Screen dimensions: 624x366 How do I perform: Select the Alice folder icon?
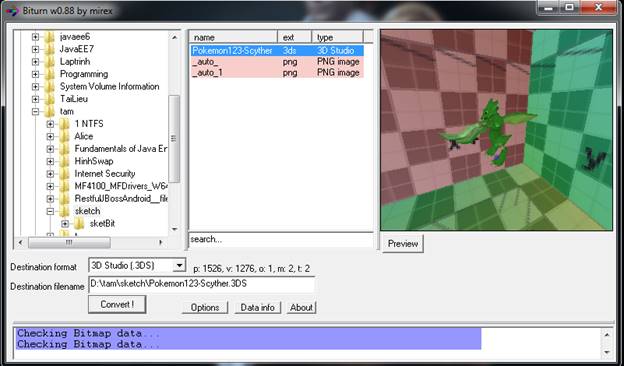click(64, 136)
